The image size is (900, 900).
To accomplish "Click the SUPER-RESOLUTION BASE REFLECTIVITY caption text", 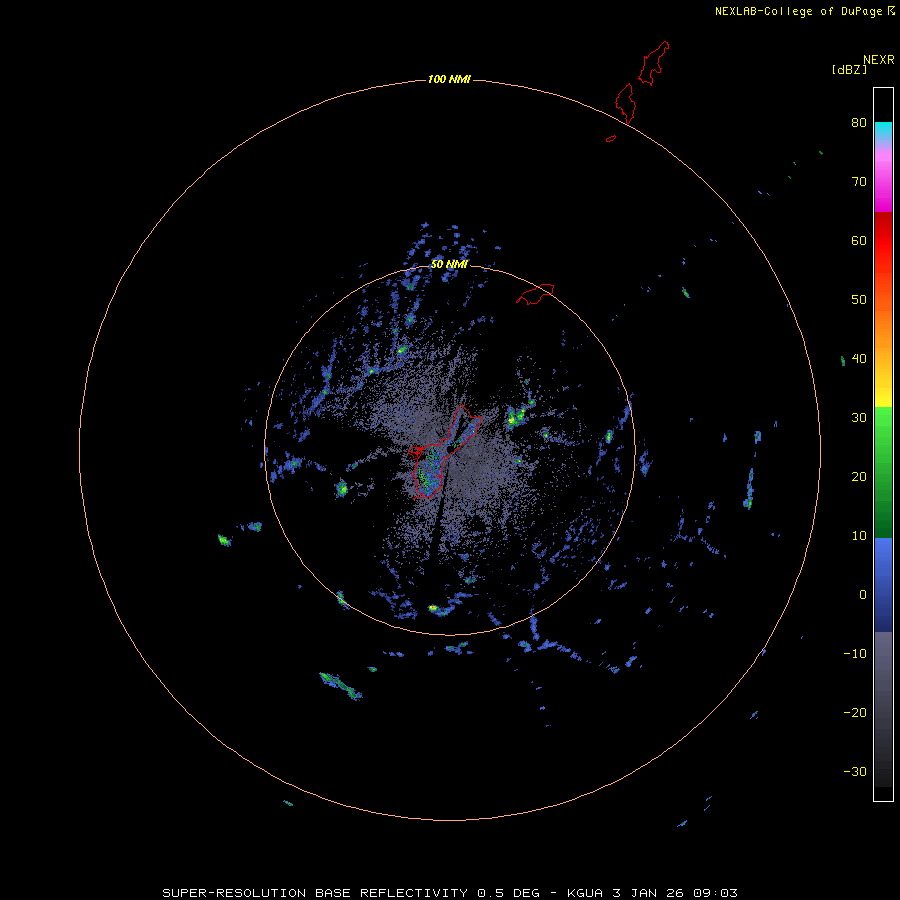I will [313, 893].
